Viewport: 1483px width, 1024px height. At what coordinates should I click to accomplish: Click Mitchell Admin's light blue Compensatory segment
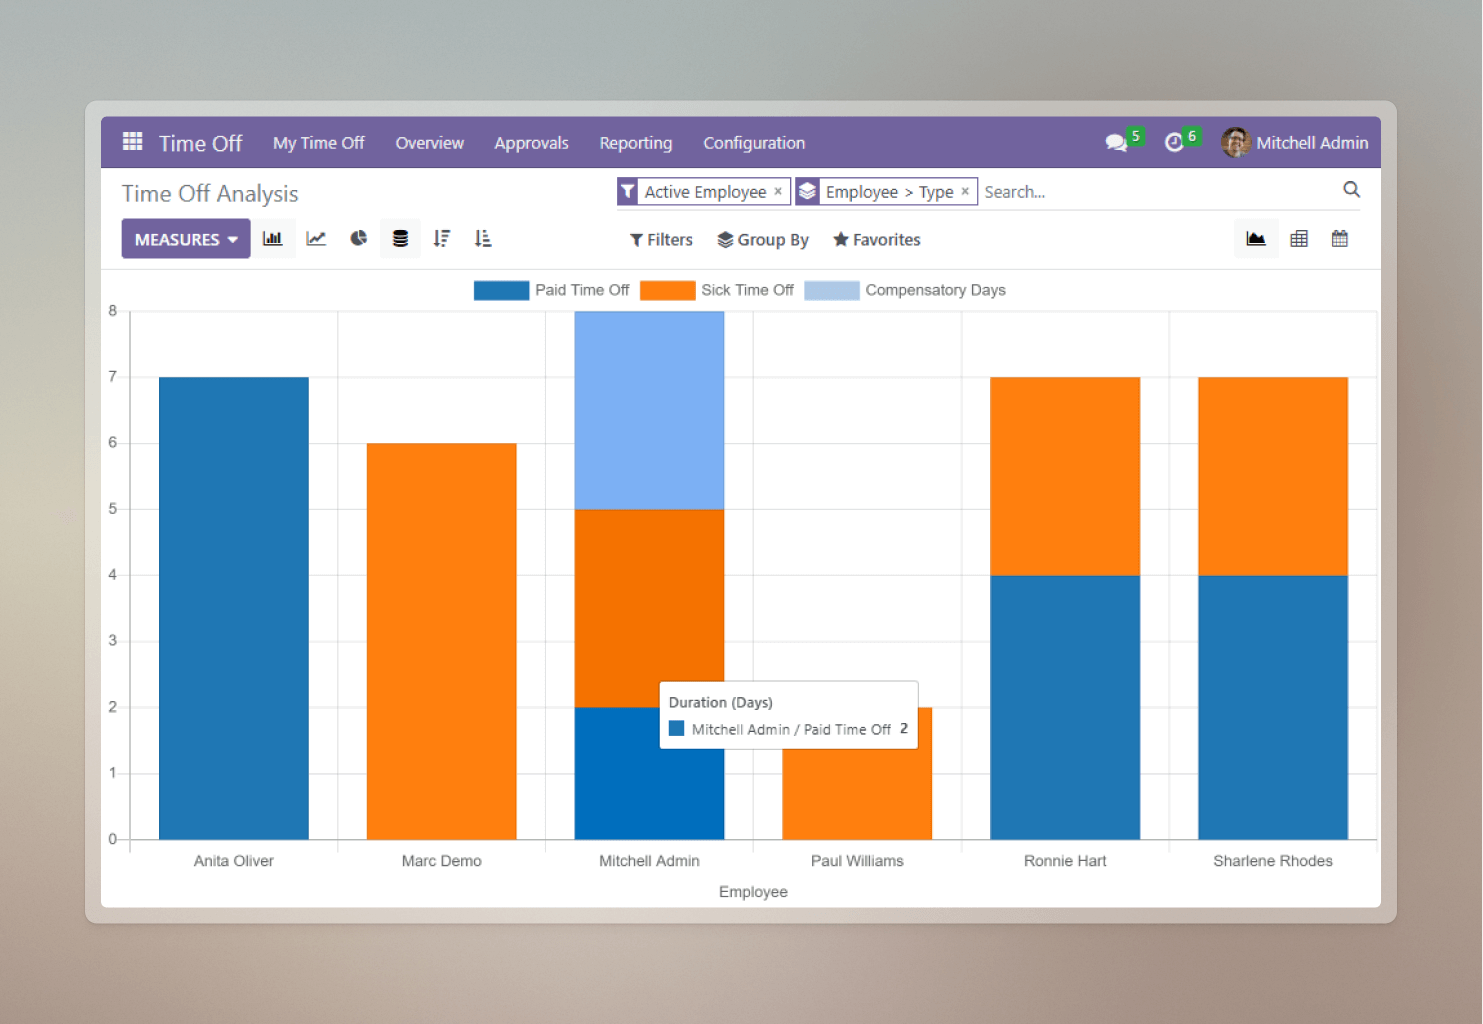tap(649, 410)
